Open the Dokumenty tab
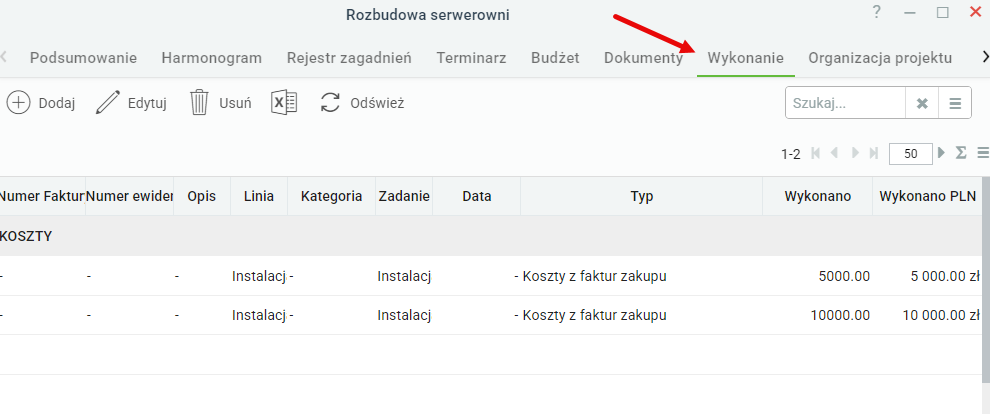990x414 pixels. point(643,58)
